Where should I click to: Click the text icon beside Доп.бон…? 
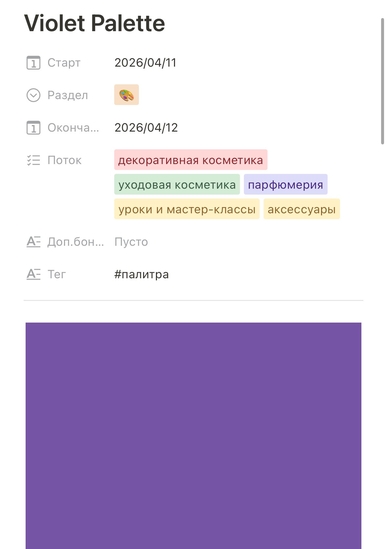33,242
